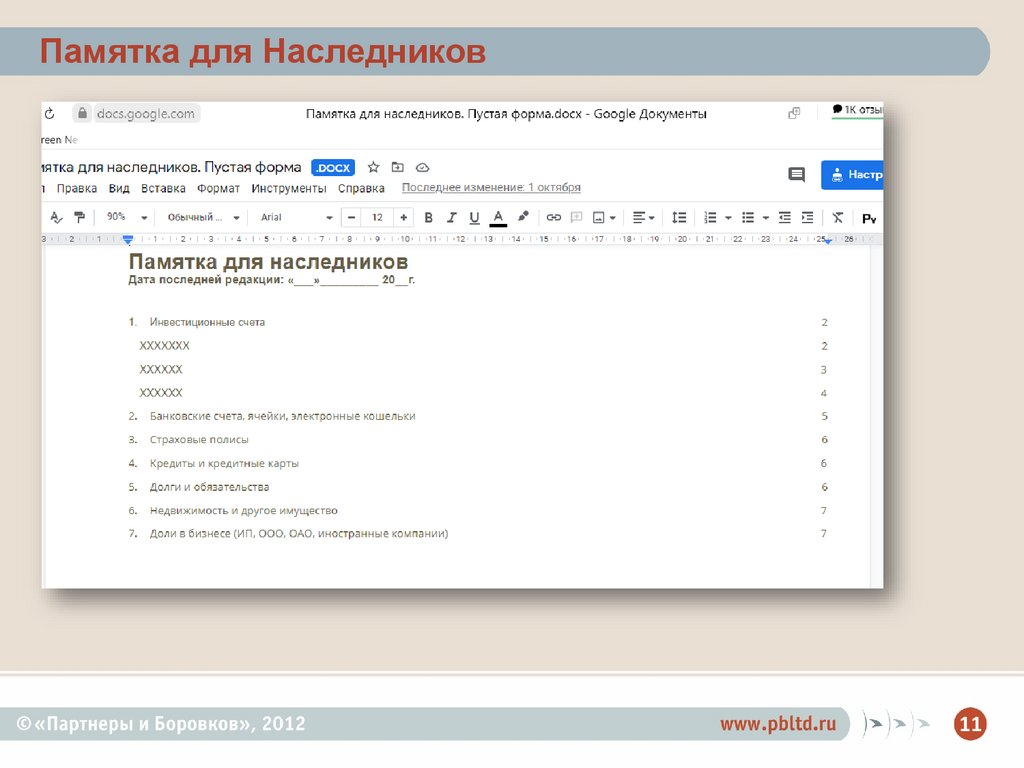
Task: Open the Вид menu
Action: click(119, 189)
